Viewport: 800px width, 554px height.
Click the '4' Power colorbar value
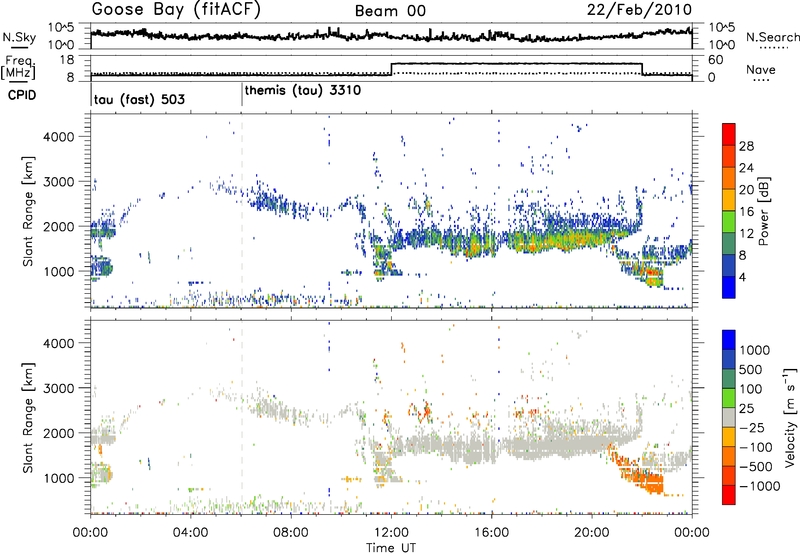[742, 277]
